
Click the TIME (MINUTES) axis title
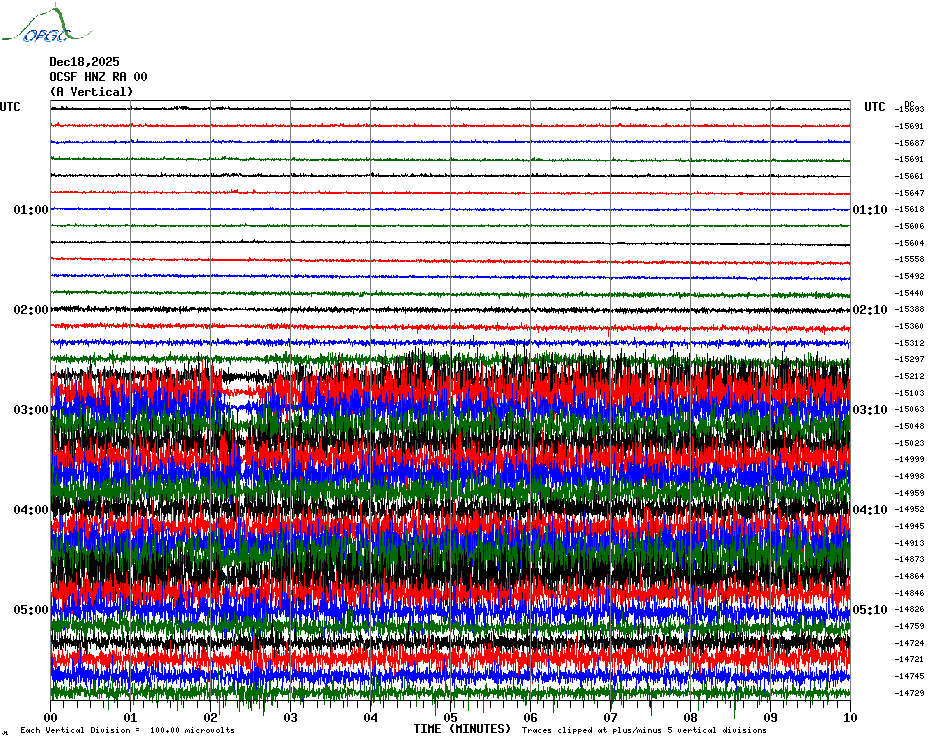462,729
